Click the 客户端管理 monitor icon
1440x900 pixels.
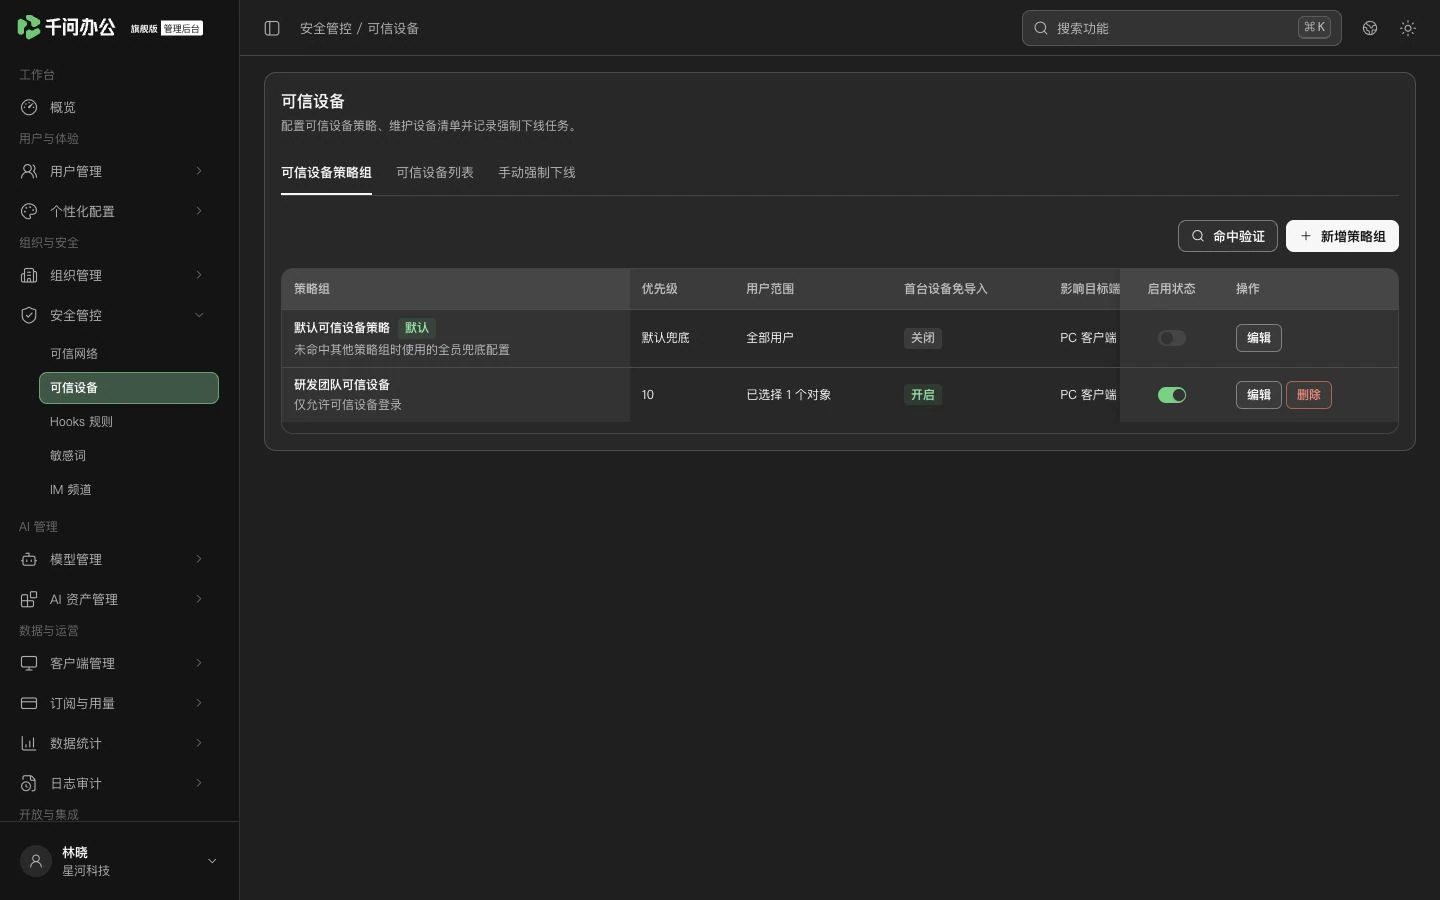tap(29, 663)
